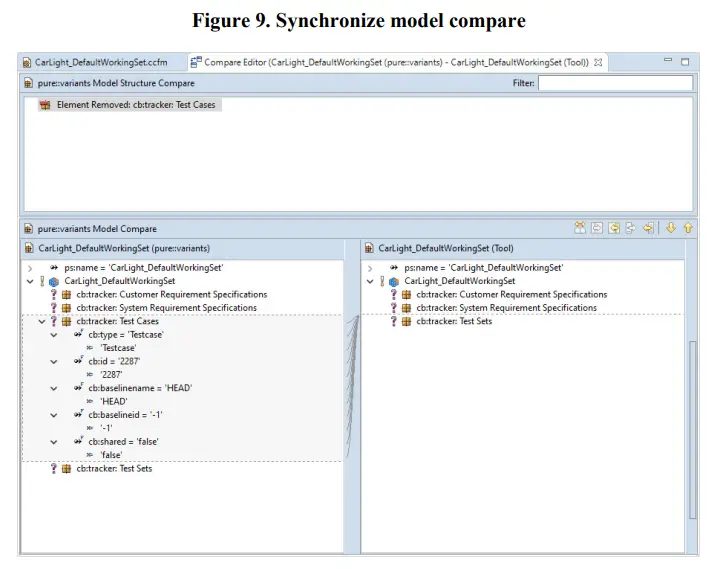Select the 'HEAD' value row
Image resolution: width=722 pixels, height=569 pixels.
tap(114, 401)
